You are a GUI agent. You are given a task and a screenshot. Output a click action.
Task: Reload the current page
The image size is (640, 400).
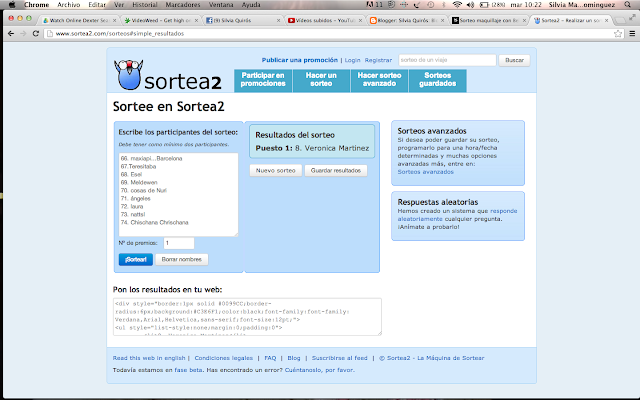(36, 33)
